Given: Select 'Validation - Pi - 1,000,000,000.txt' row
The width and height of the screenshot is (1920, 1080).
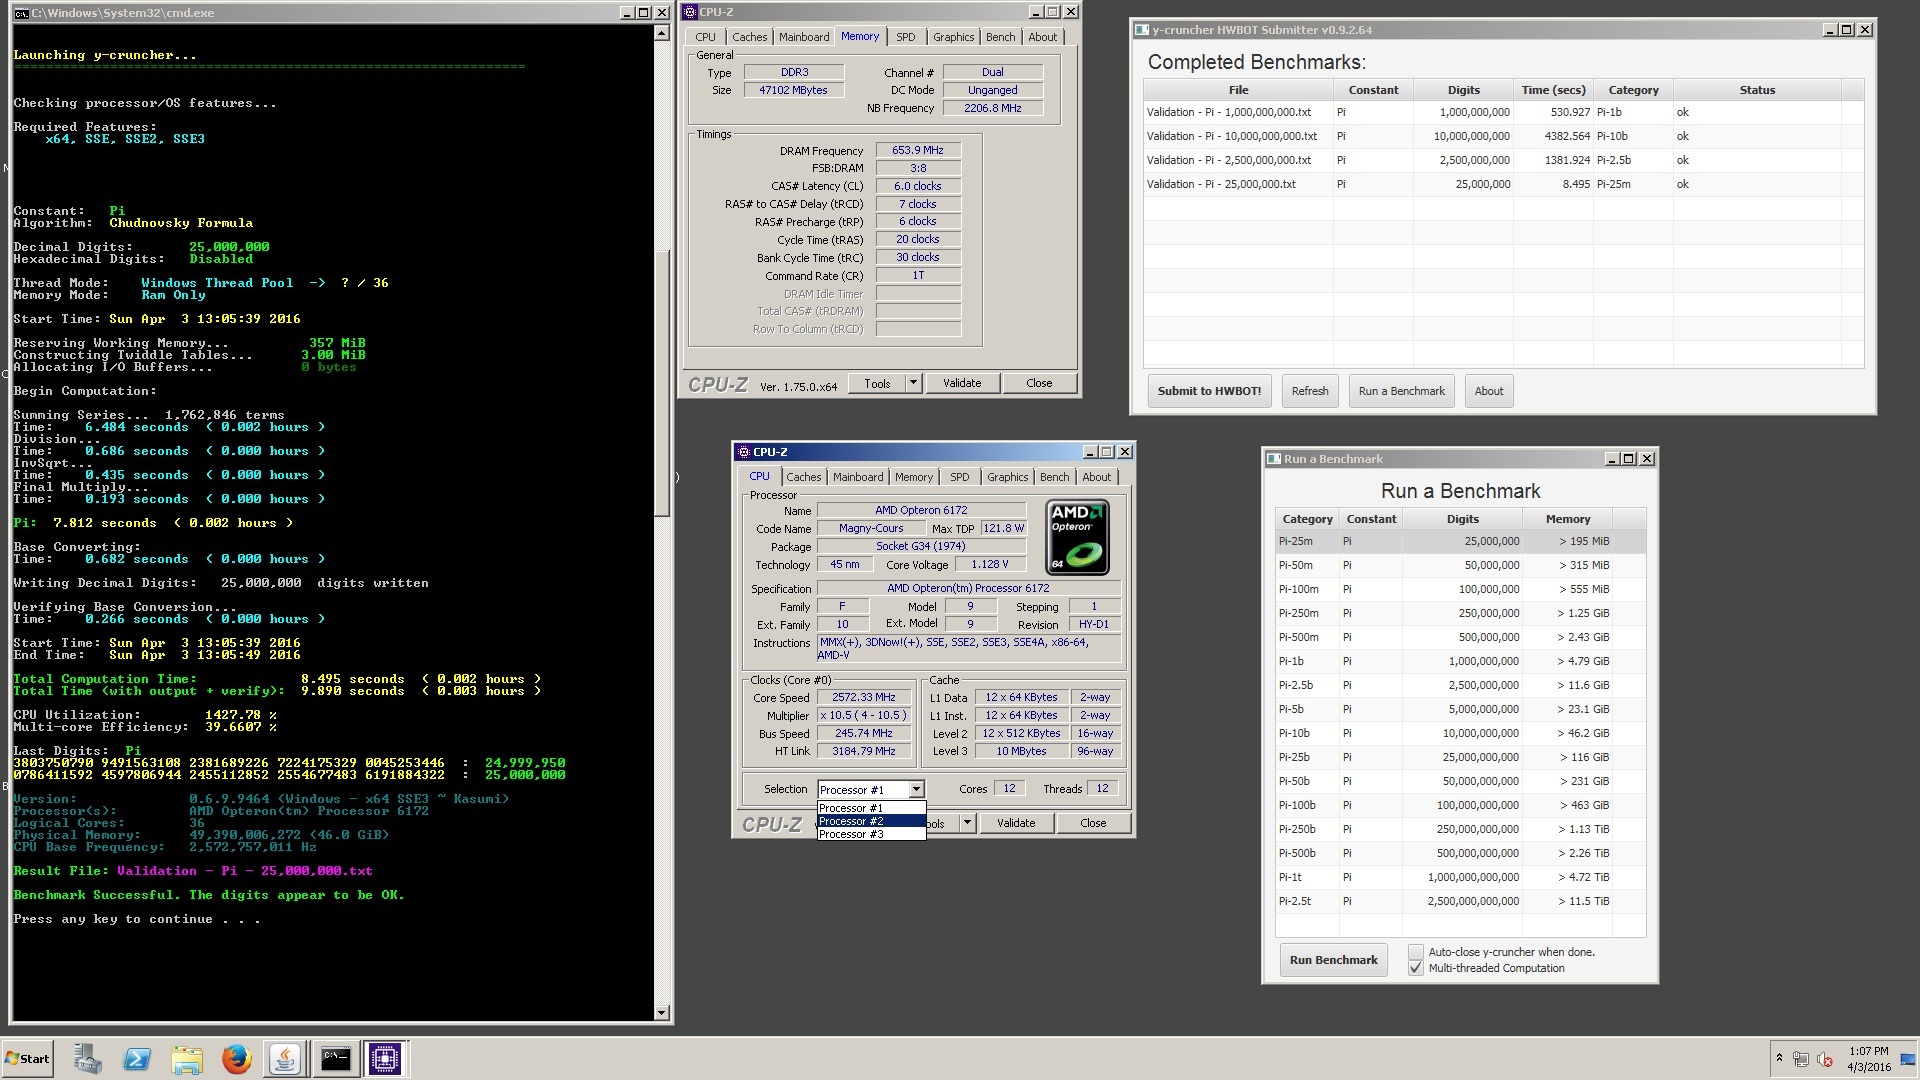Looking at the screenshot, I should [1503, 112].
